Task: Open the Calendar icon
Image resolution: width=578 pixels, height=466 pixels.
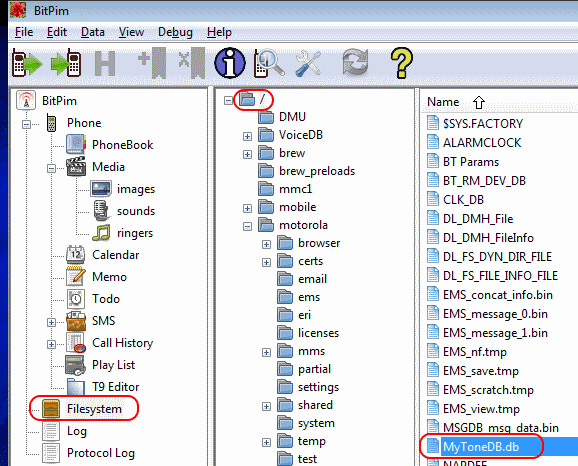Action: [76, 254]
